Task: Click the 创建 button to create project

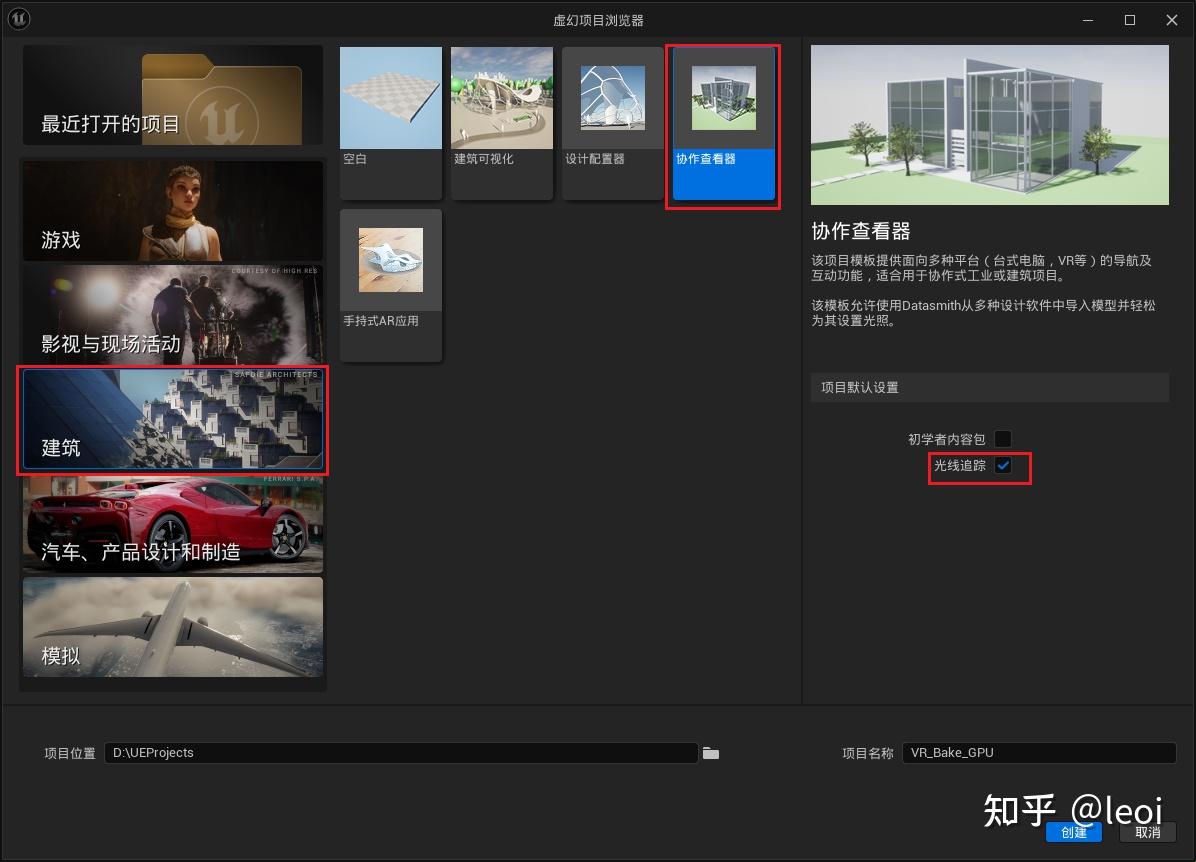Action: coord(1074,832)
